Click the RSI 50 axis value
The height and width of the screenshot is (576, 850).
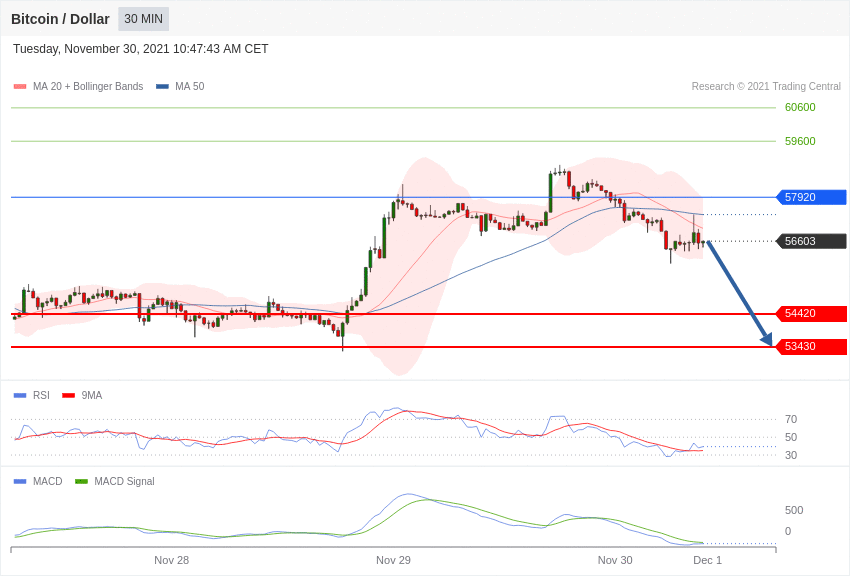pos(791,437)
